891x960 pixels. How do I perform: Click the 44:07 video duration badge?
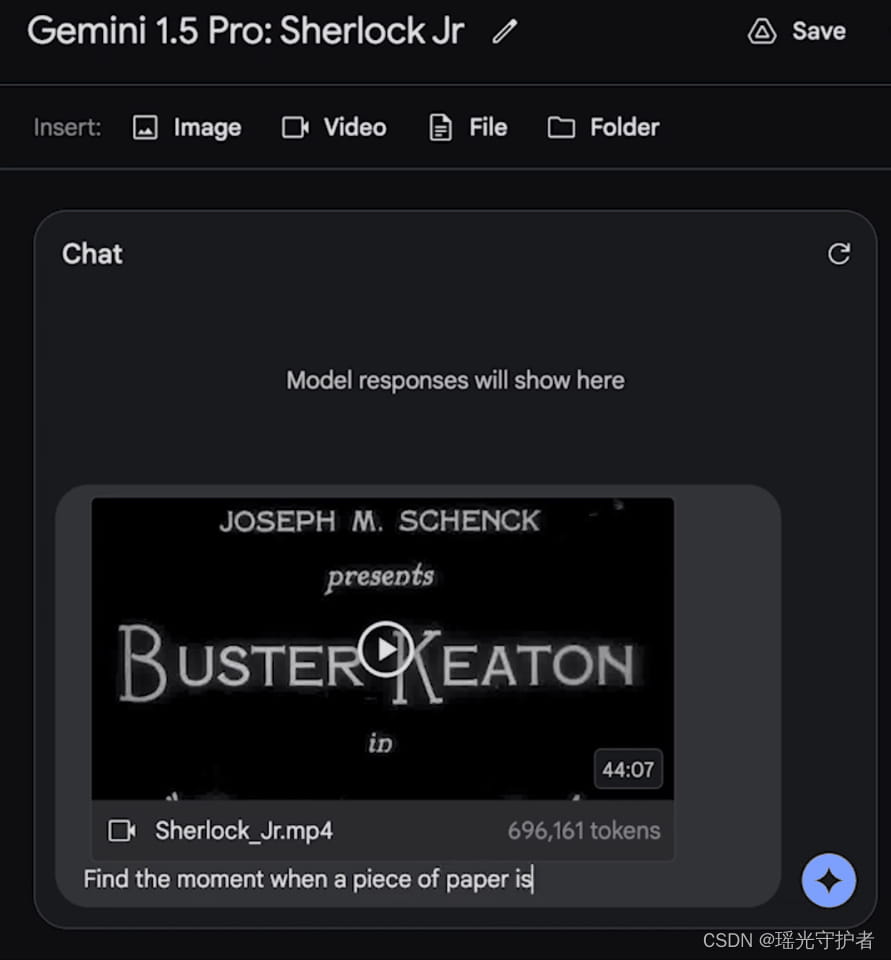(x=628, y=769)
